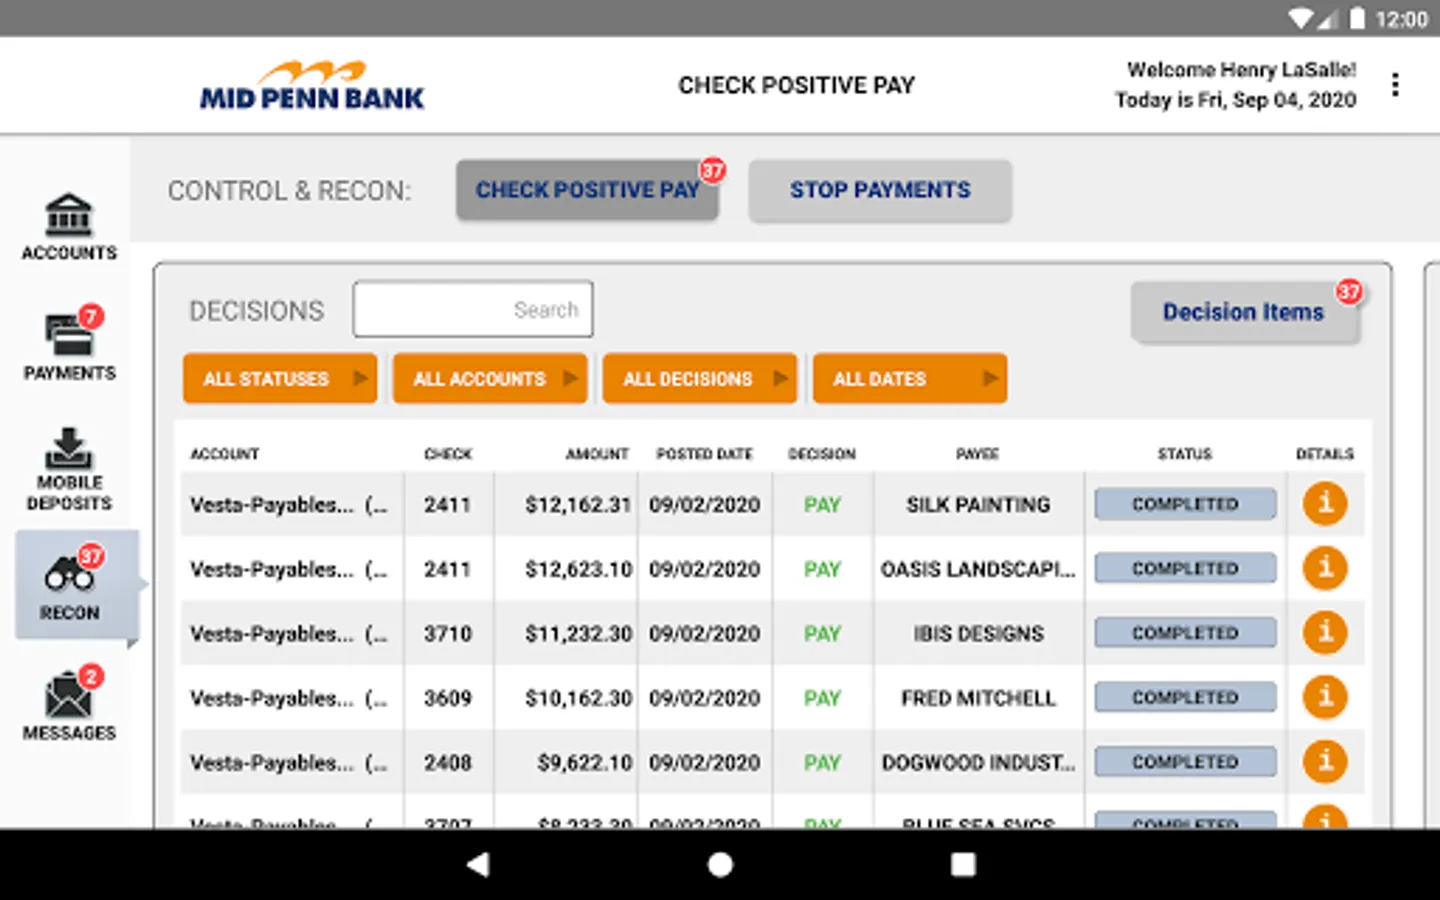
Task: View details for DOGWOOD INDUST check
Action: tap(1325, 761)
